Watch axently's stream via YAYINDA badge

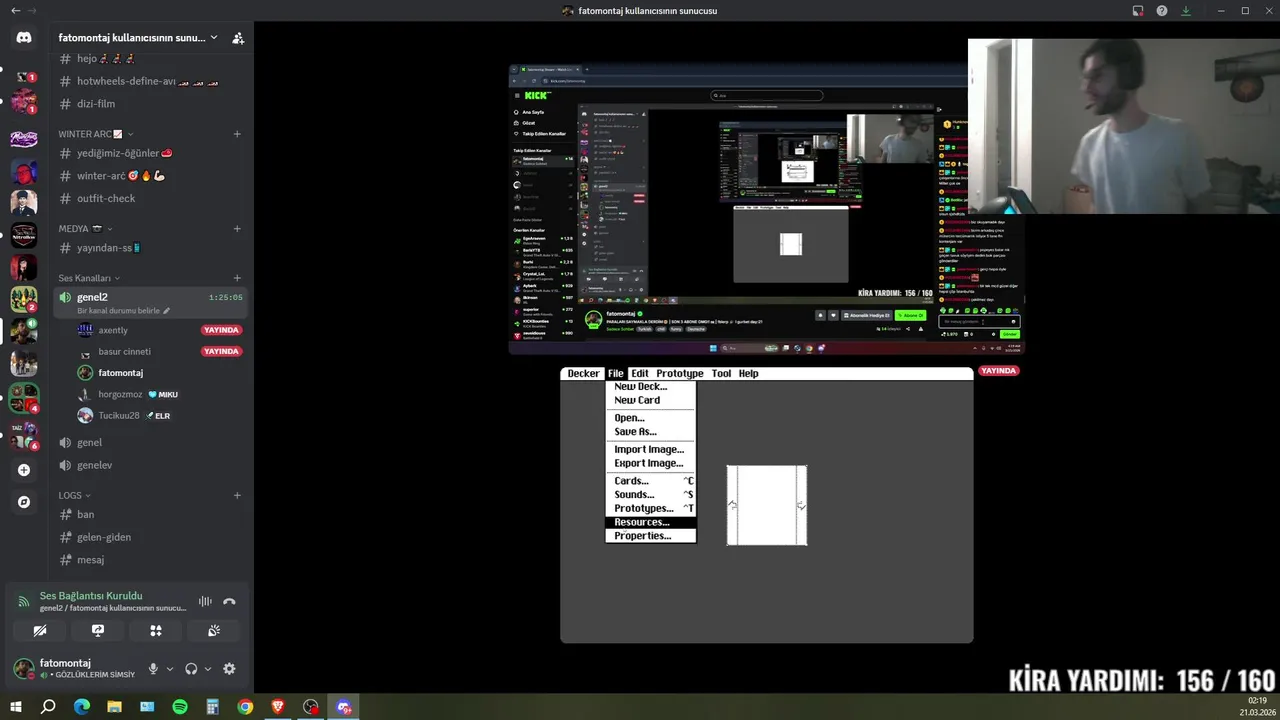point(221,330)
